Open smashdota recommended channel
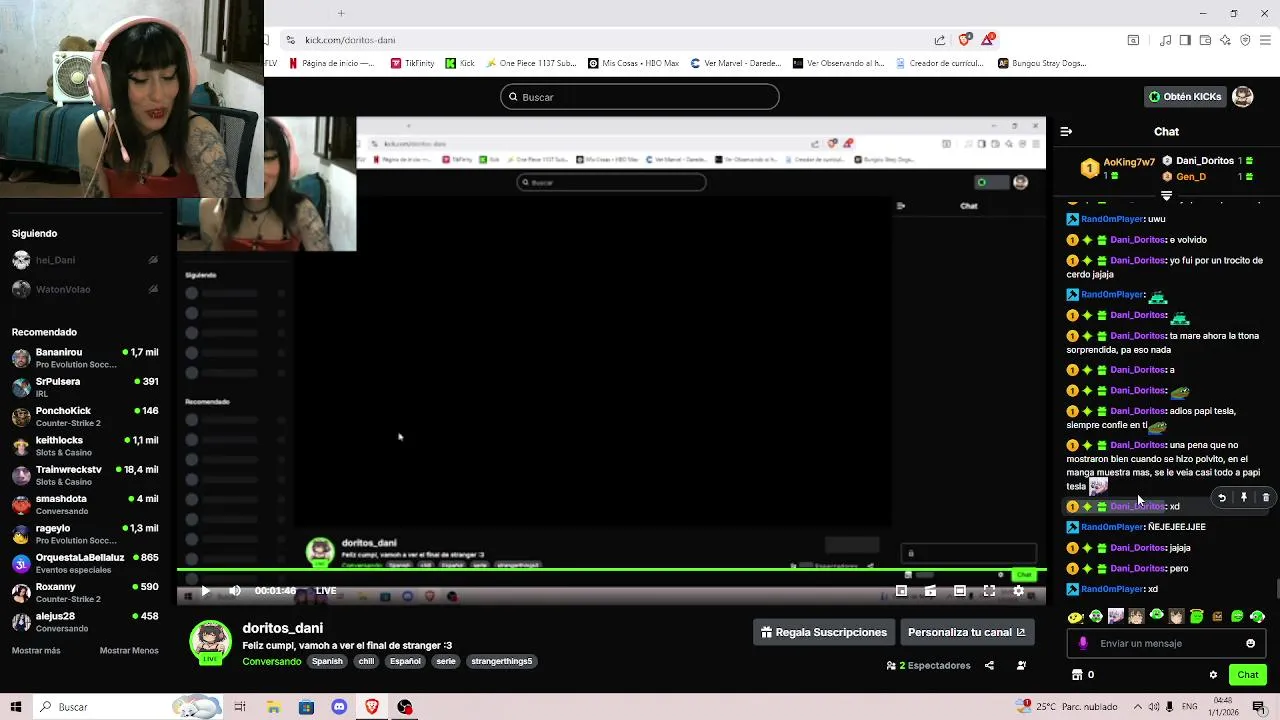The width and height of the screenshot is (1280, 720). coord(85,504)
